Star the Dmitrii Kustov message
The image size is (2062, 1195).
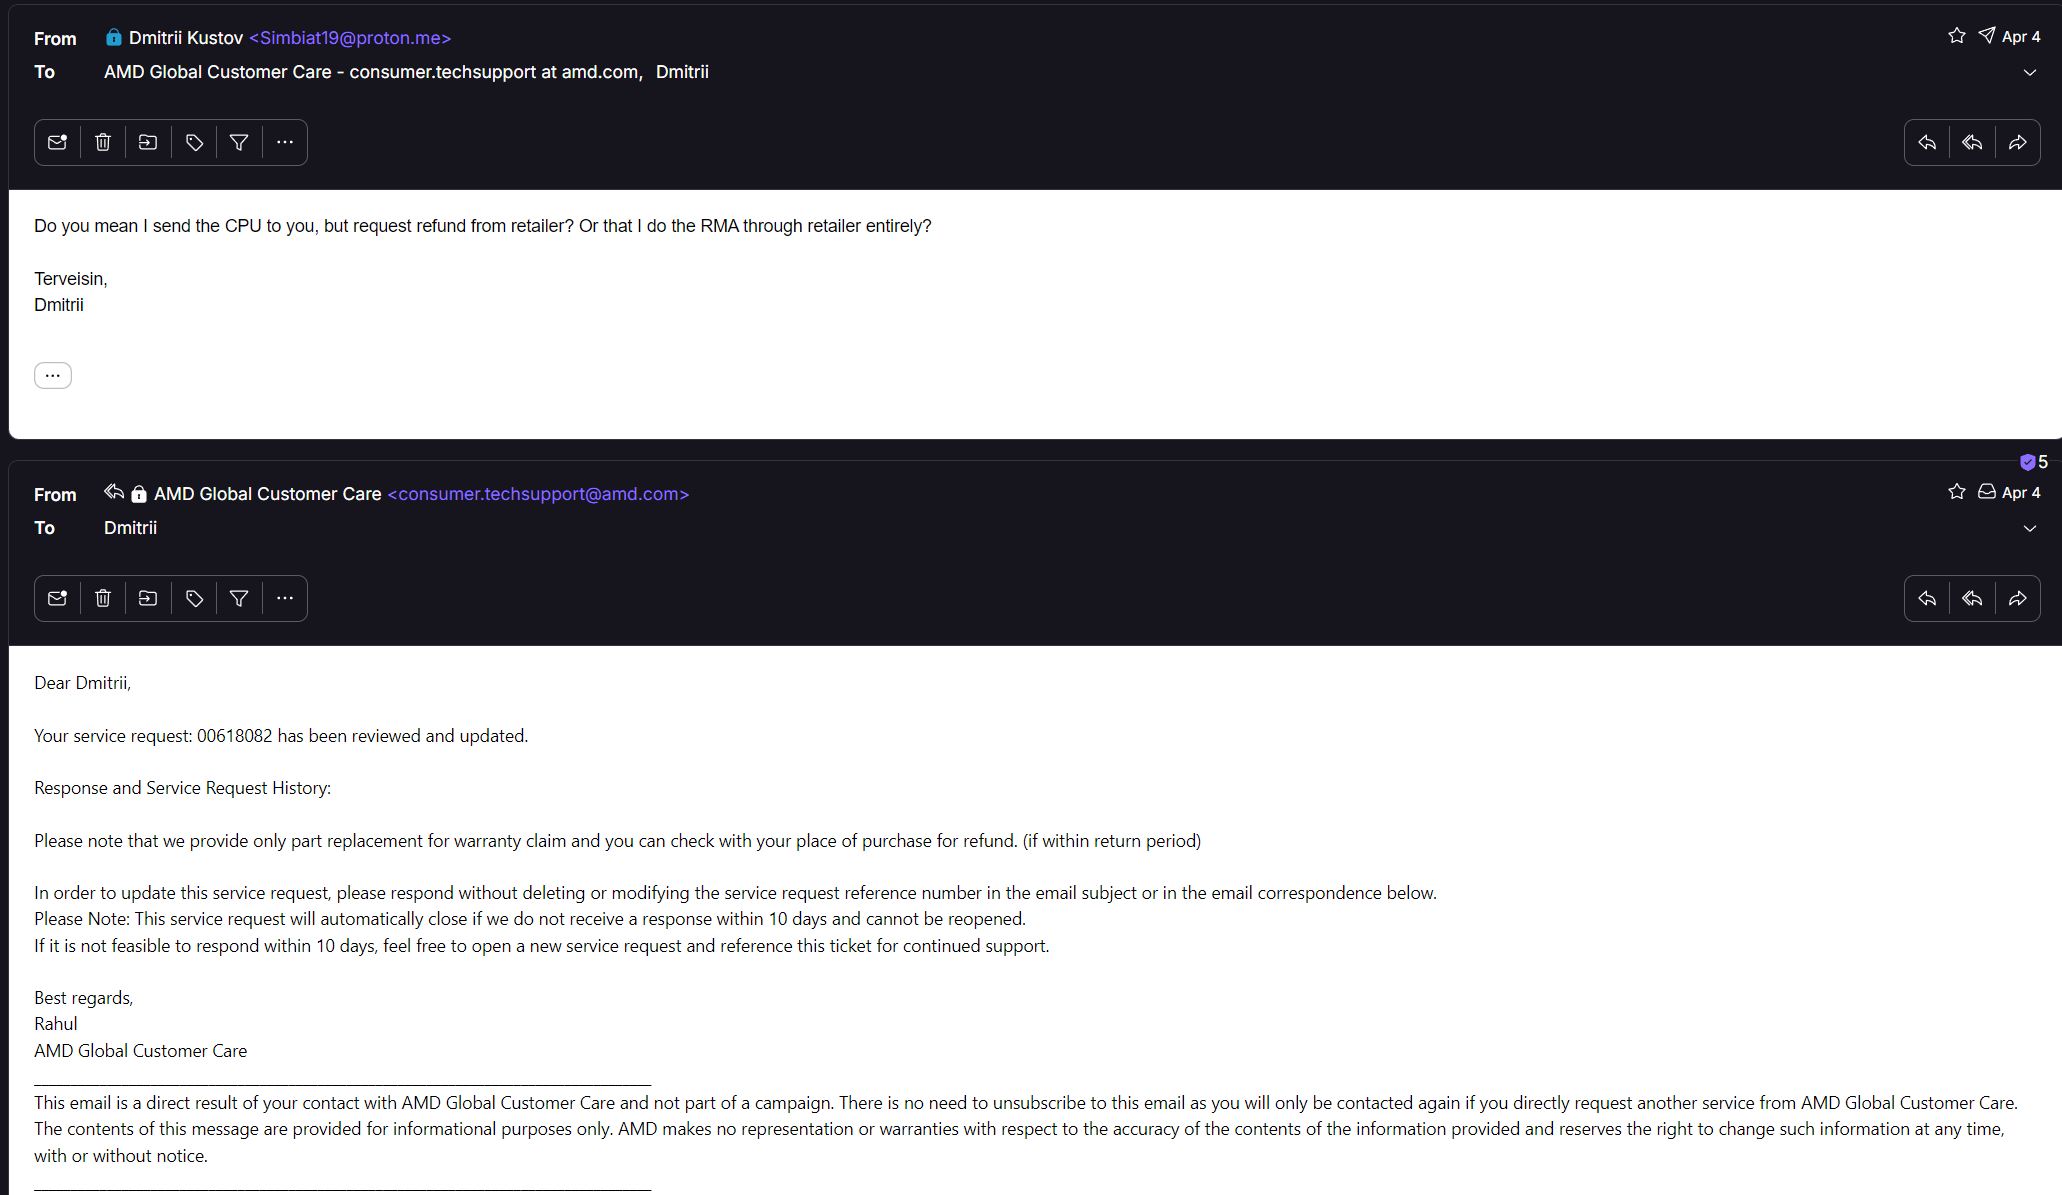point(1957,36)
